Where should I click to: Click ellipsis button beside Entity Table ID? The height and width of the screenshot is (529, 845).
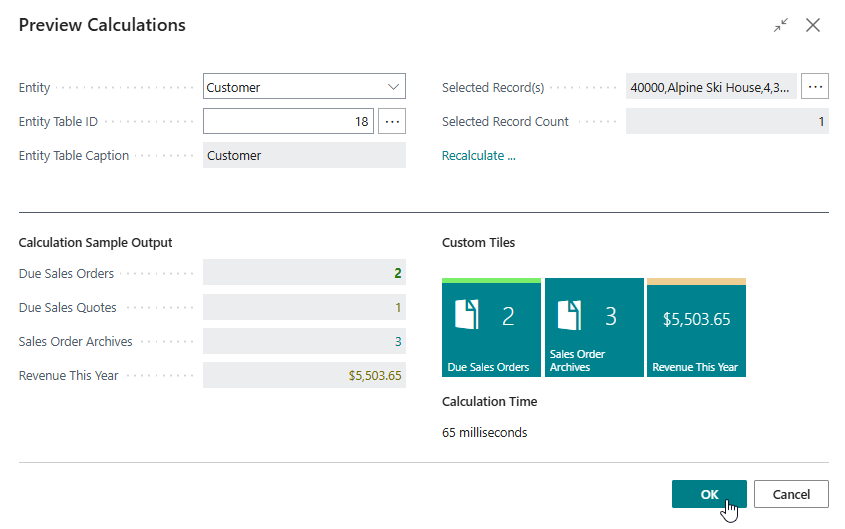click(392, 121)
